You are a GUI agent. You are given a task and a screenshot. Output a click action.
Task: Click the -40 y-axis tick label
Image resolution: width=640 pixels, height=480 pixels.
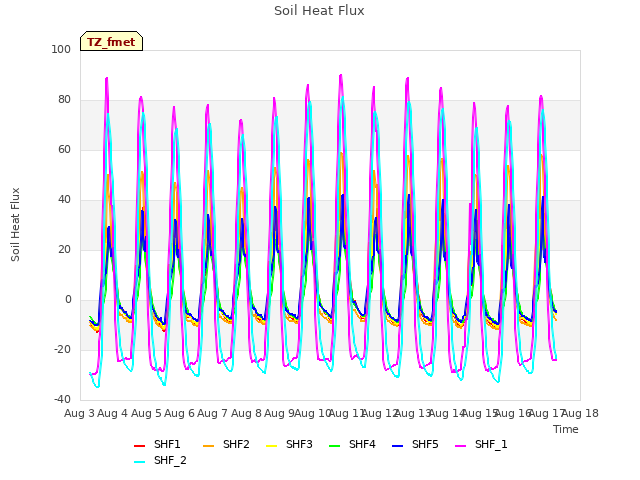coord(62,399)
